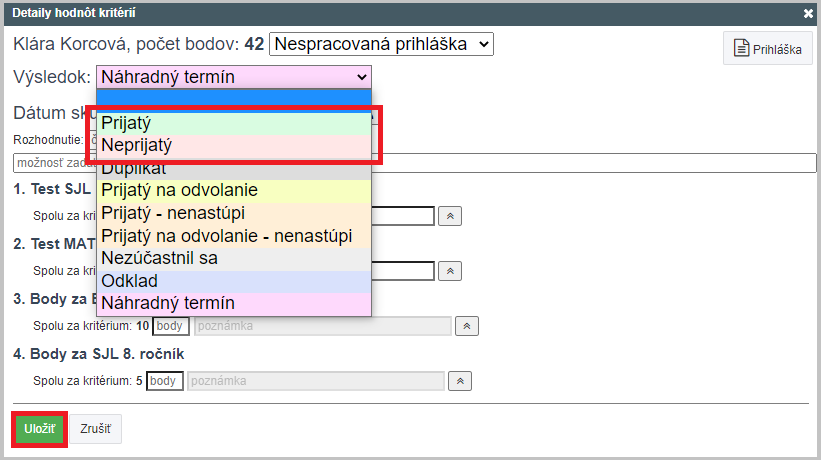Collapse the Výsledok dropdown showing Náhradný termín
This screenshot has width=821, height=460.
click(234, 77)
